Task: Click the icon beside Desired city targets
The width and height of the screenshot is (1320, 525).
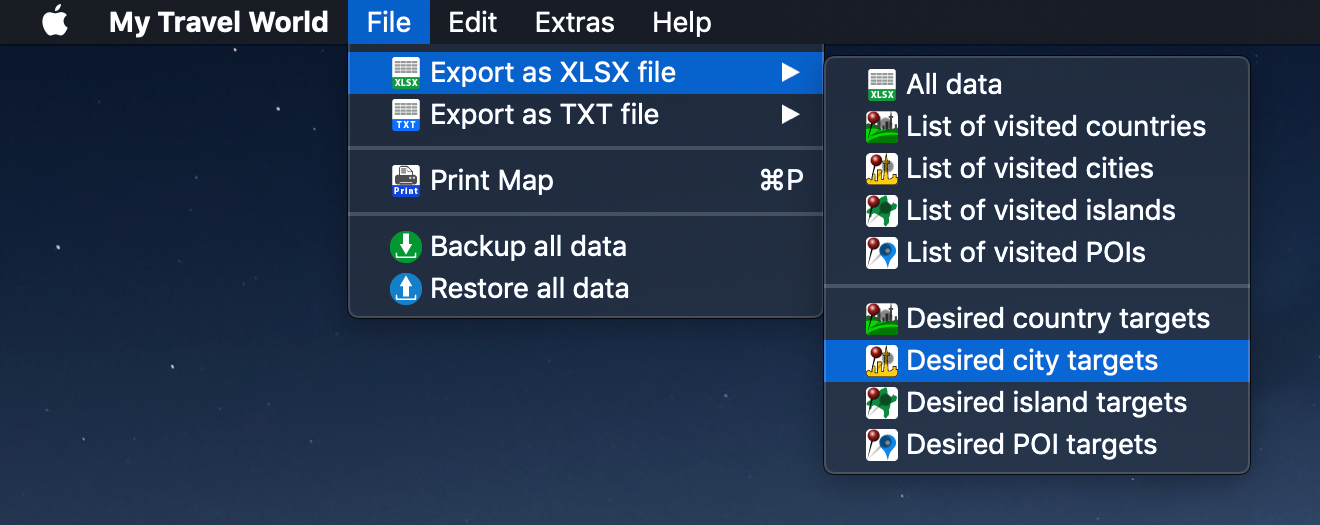Action: coord(882,361)
